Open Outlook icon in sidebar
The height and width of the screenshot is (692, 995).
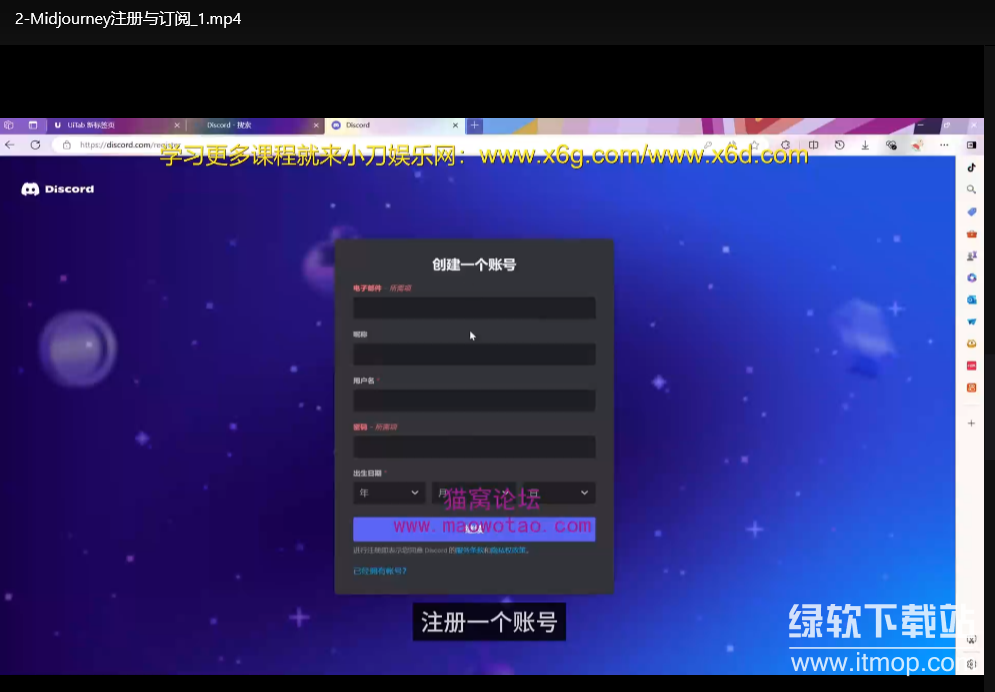coord(972,299)
